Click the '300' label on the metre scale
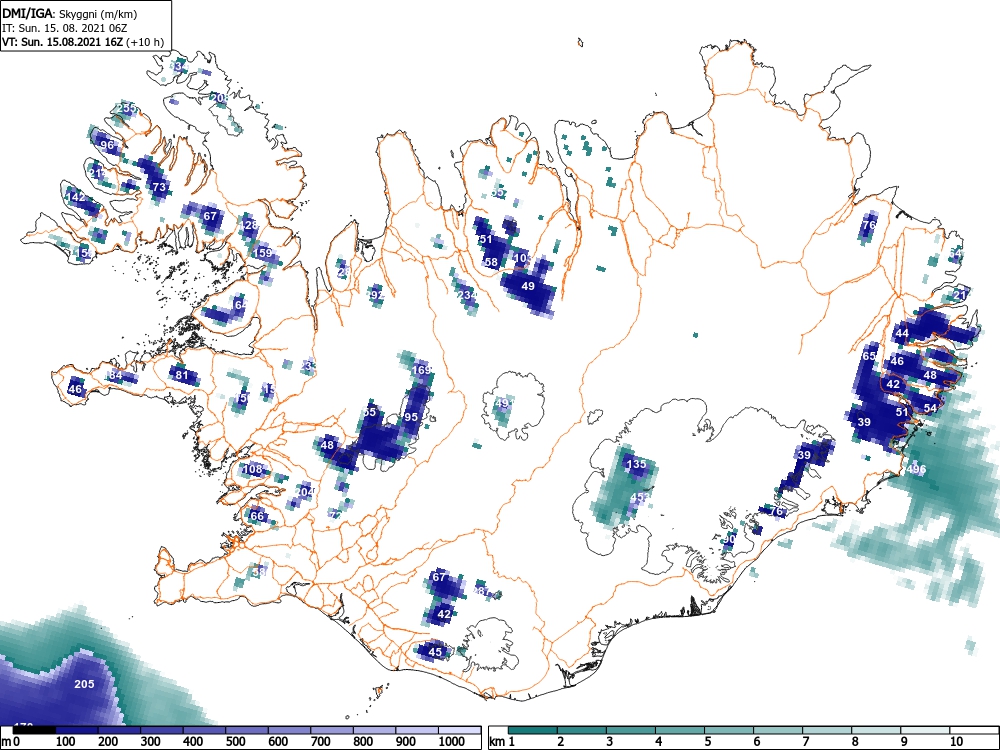 coord(151,742)
